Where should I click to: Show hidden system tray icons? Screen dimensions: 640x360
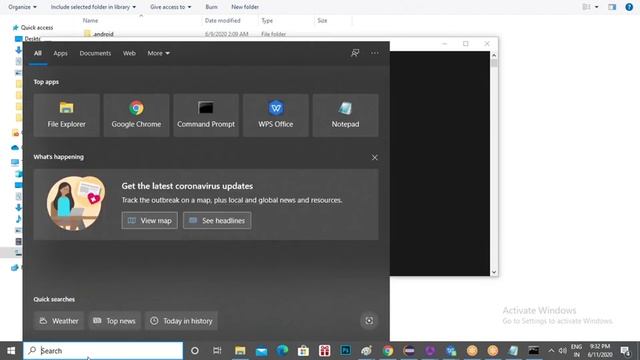(x=551, y=351)
